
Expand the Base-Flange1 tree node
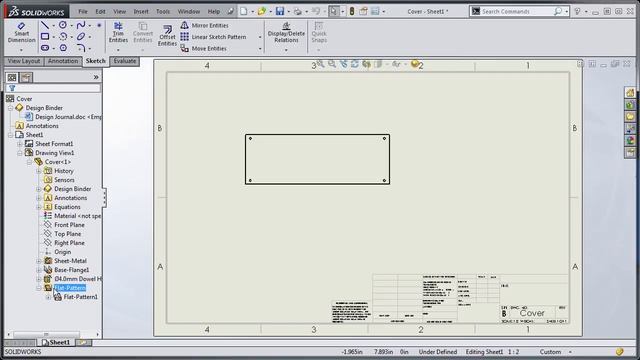tap(38, 270)
